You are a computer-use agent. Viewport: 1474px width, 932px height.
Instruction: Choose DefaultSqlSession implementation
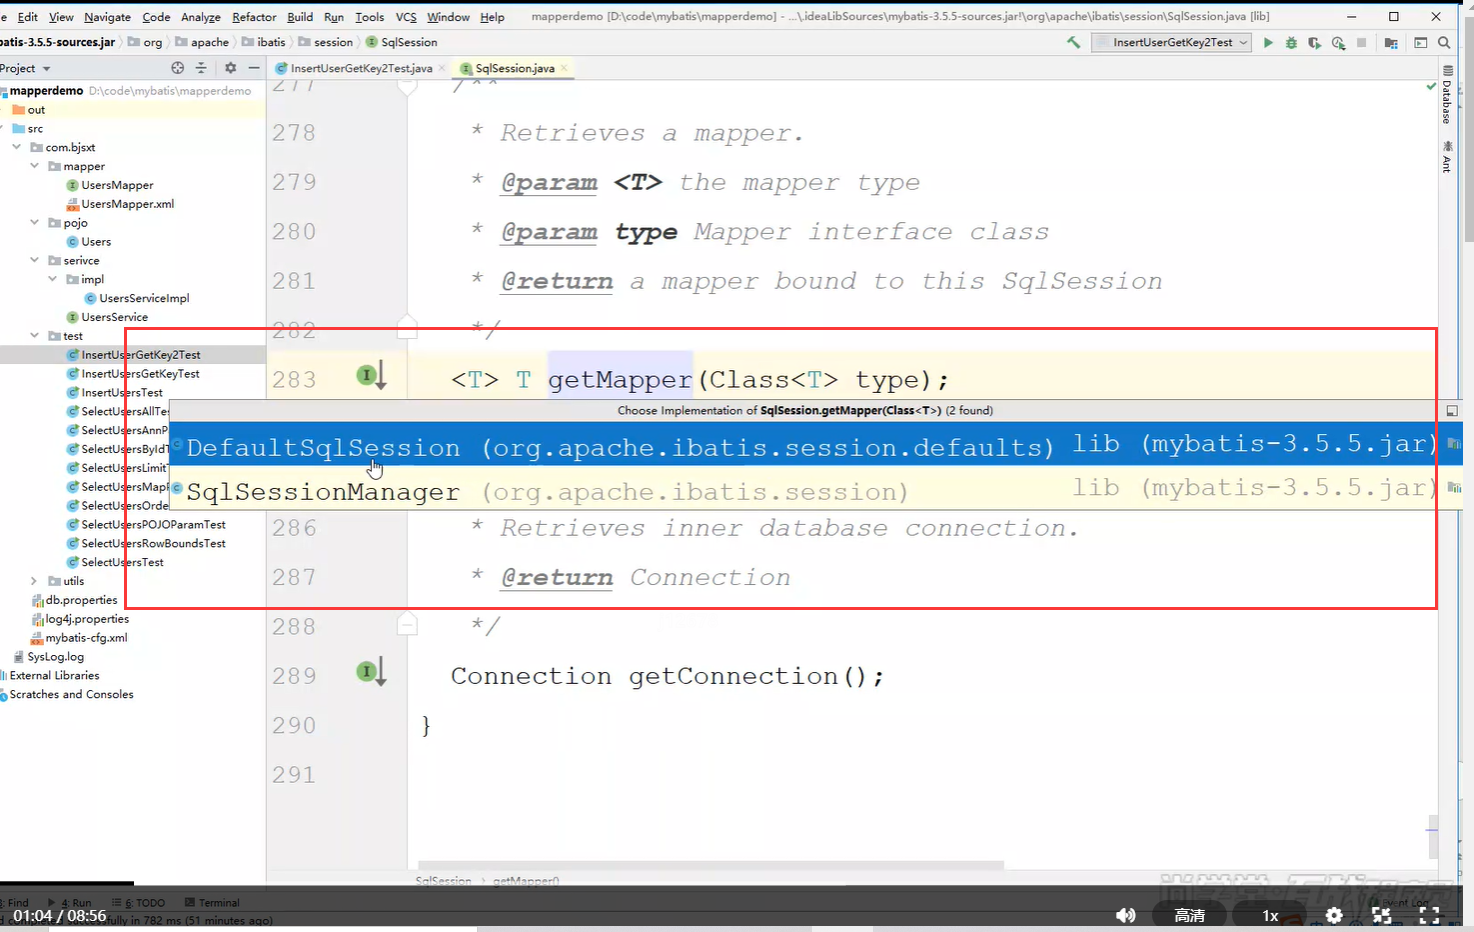tap(813, 444)
